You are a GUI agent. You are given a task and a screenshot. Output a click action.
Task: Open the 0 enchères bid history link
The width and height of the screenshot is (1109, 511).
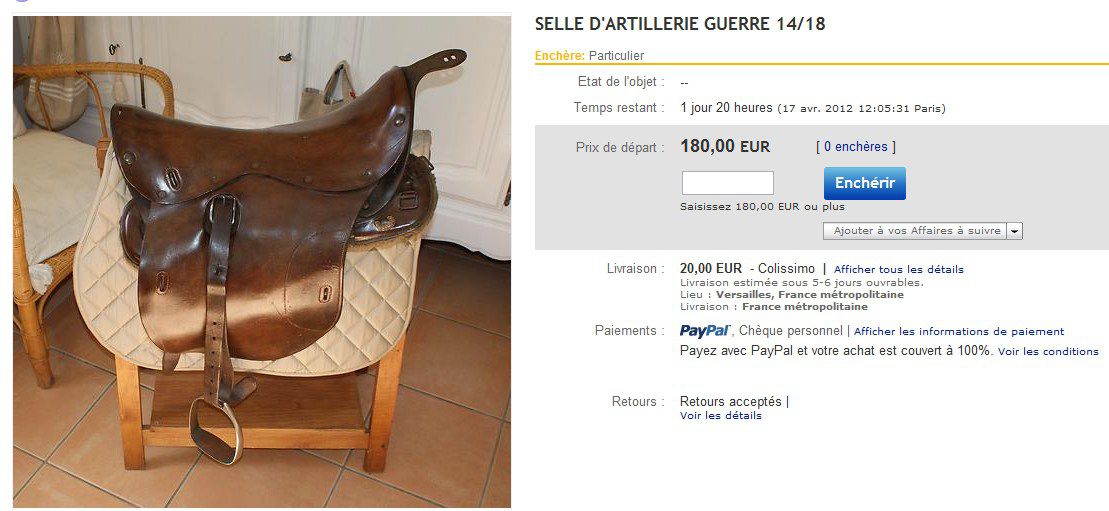(856, 147)
